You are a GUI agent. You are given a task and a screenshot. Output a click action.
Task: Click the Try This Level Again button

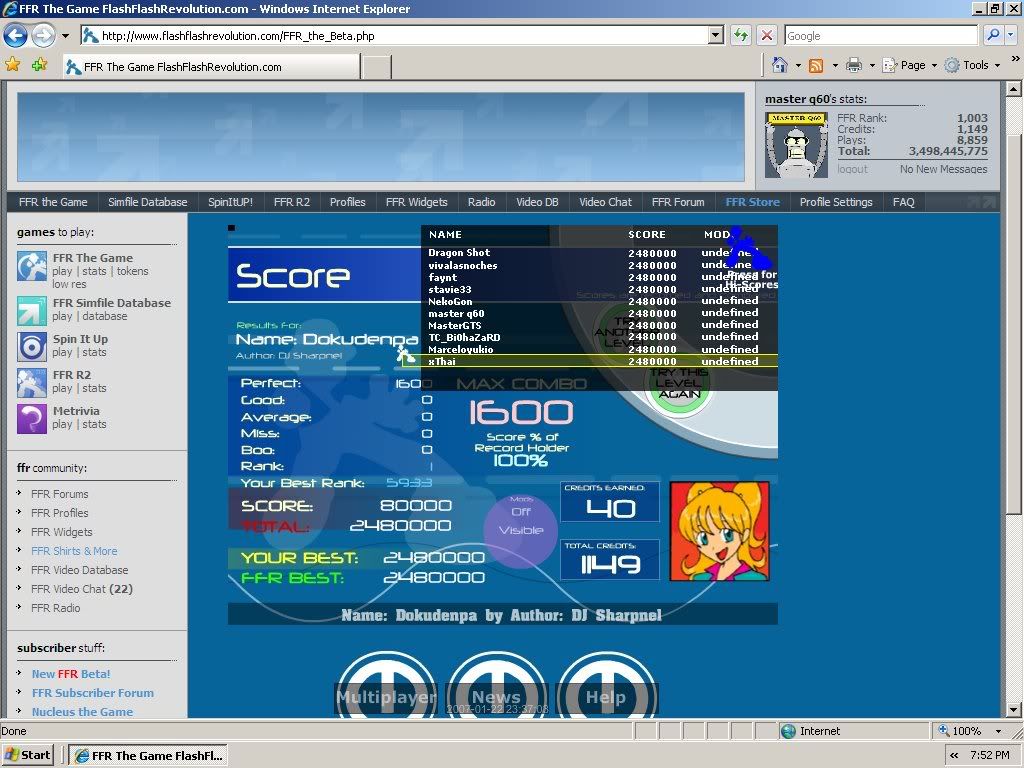pyautogui.click(x=679, y=383)
